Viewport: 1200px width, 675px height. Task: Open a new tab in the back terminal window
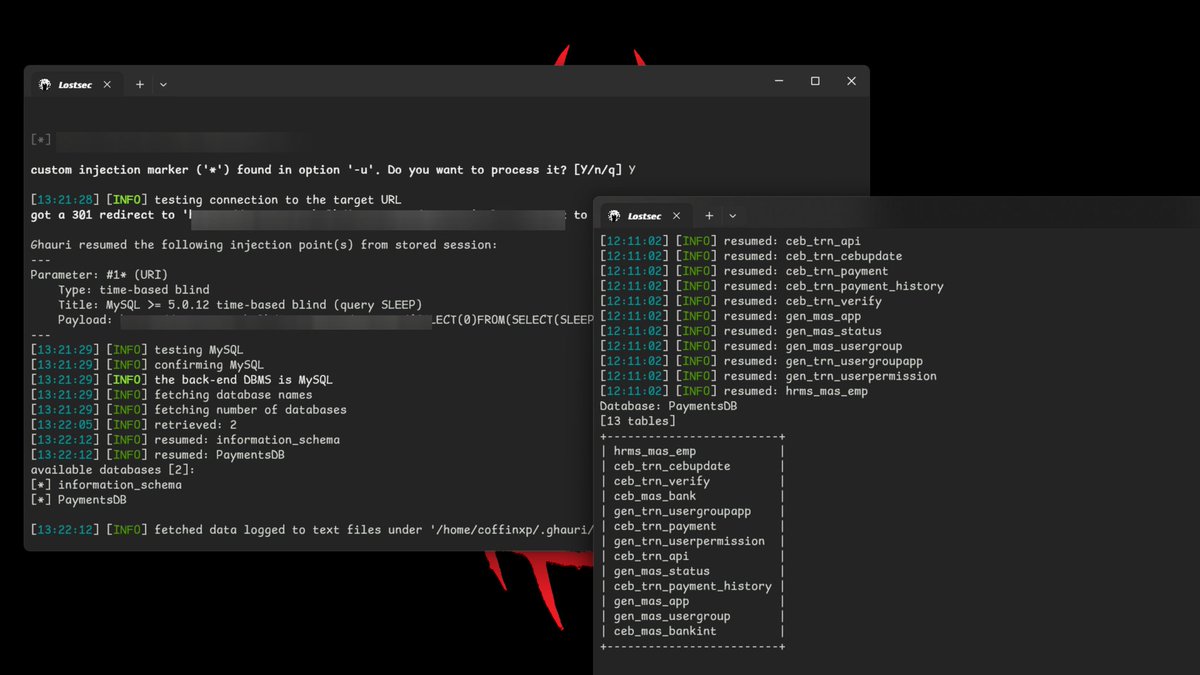click(x=140, y=85)
